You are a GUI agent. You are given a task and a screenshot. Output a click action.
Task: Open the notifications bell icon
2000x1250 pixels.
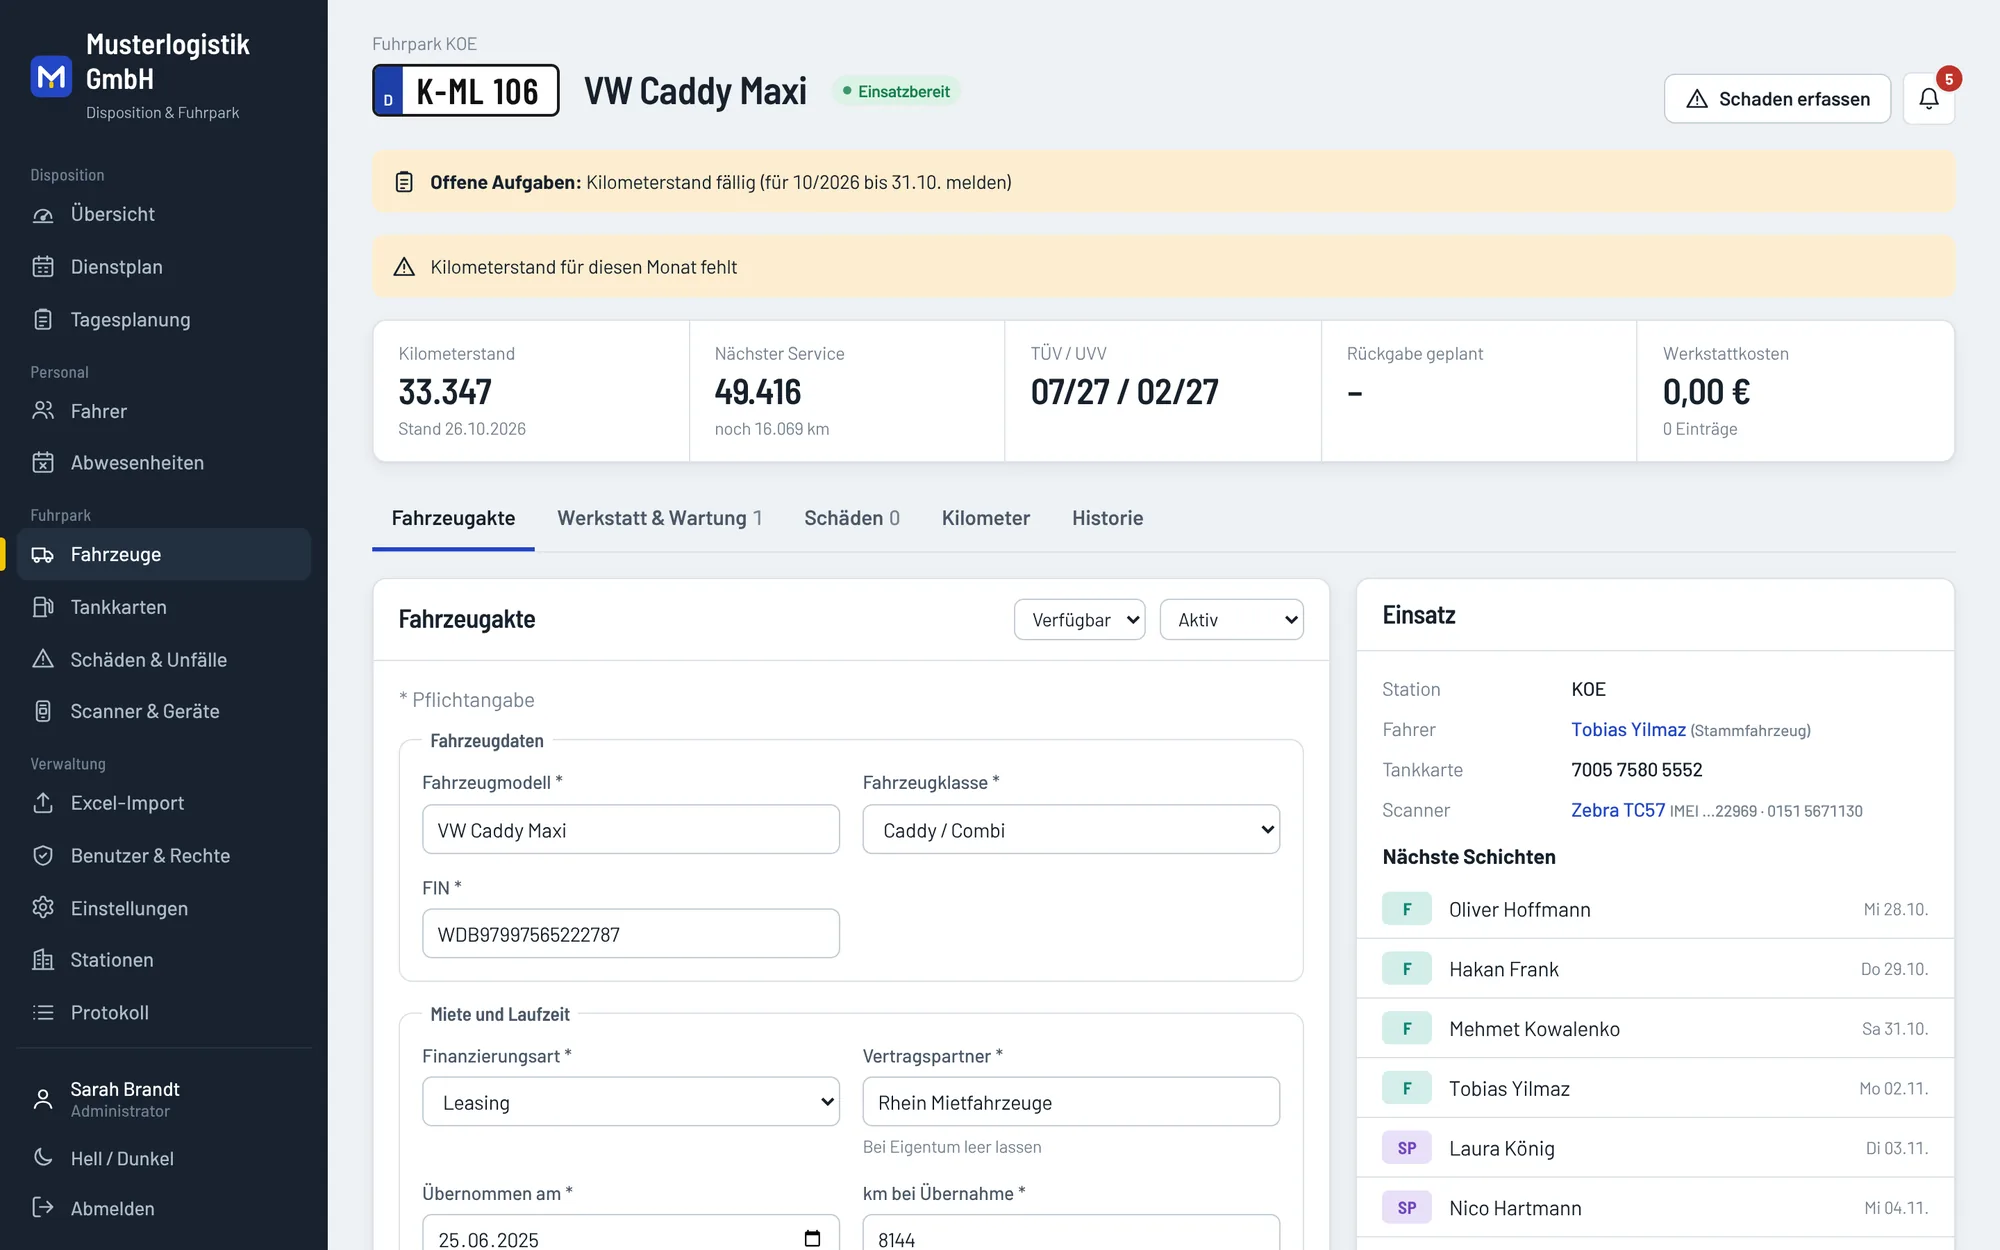click(x=1928, y=98)
